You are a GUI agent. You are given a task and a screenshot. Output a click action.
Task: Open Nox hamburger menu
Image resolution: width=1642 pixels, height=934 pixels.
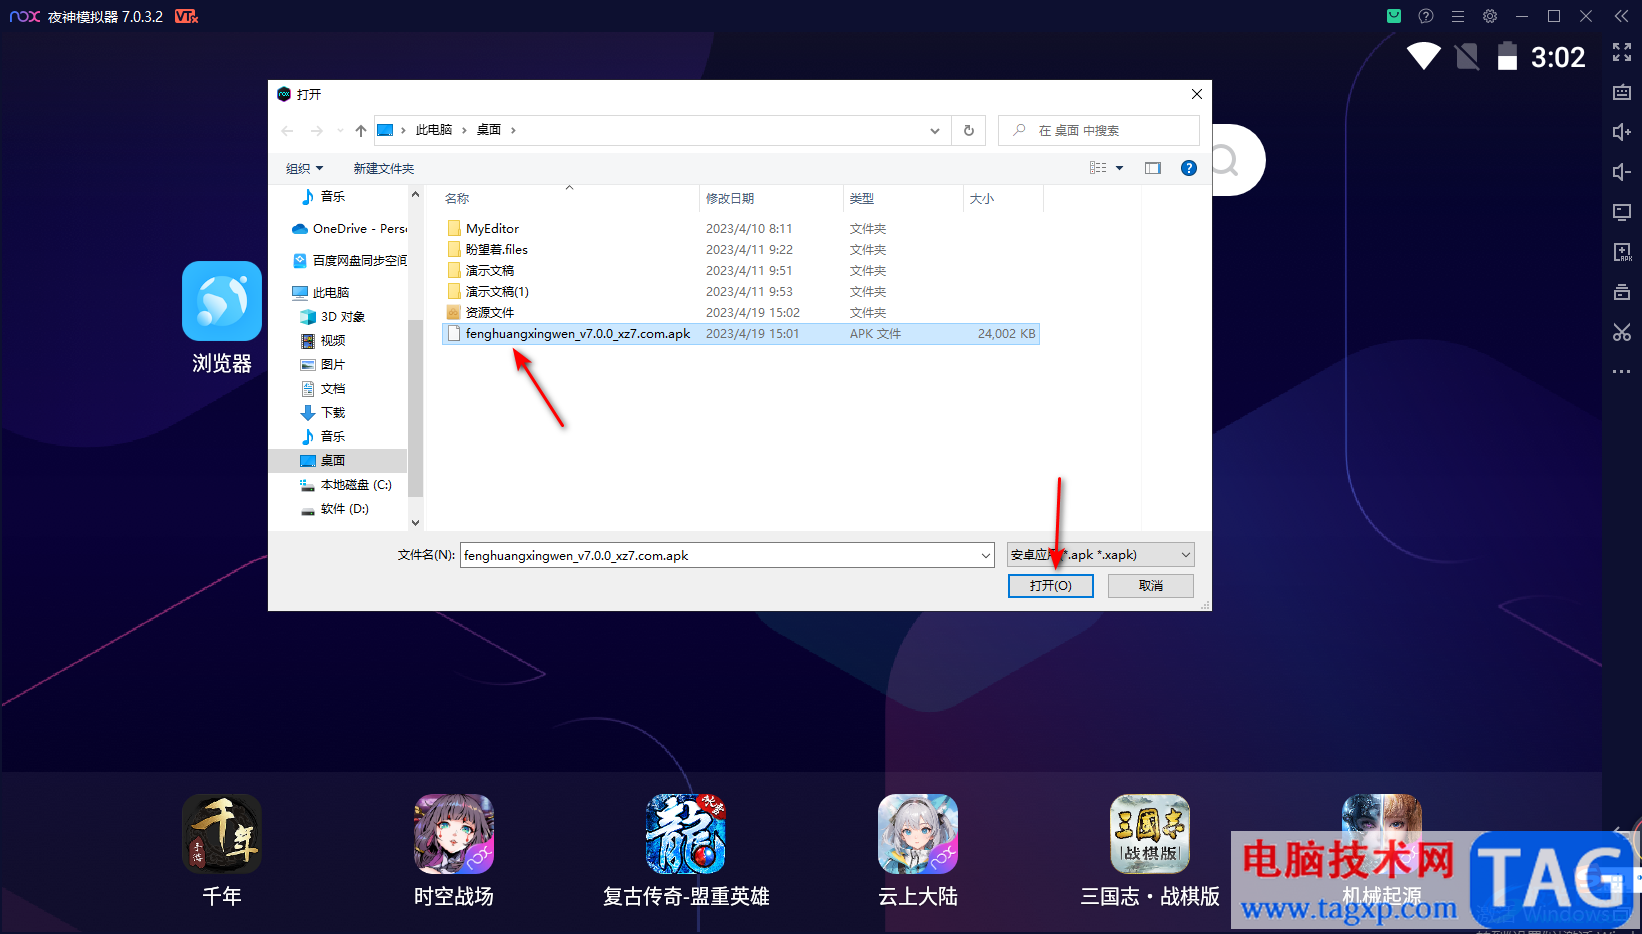point(1458,16)
